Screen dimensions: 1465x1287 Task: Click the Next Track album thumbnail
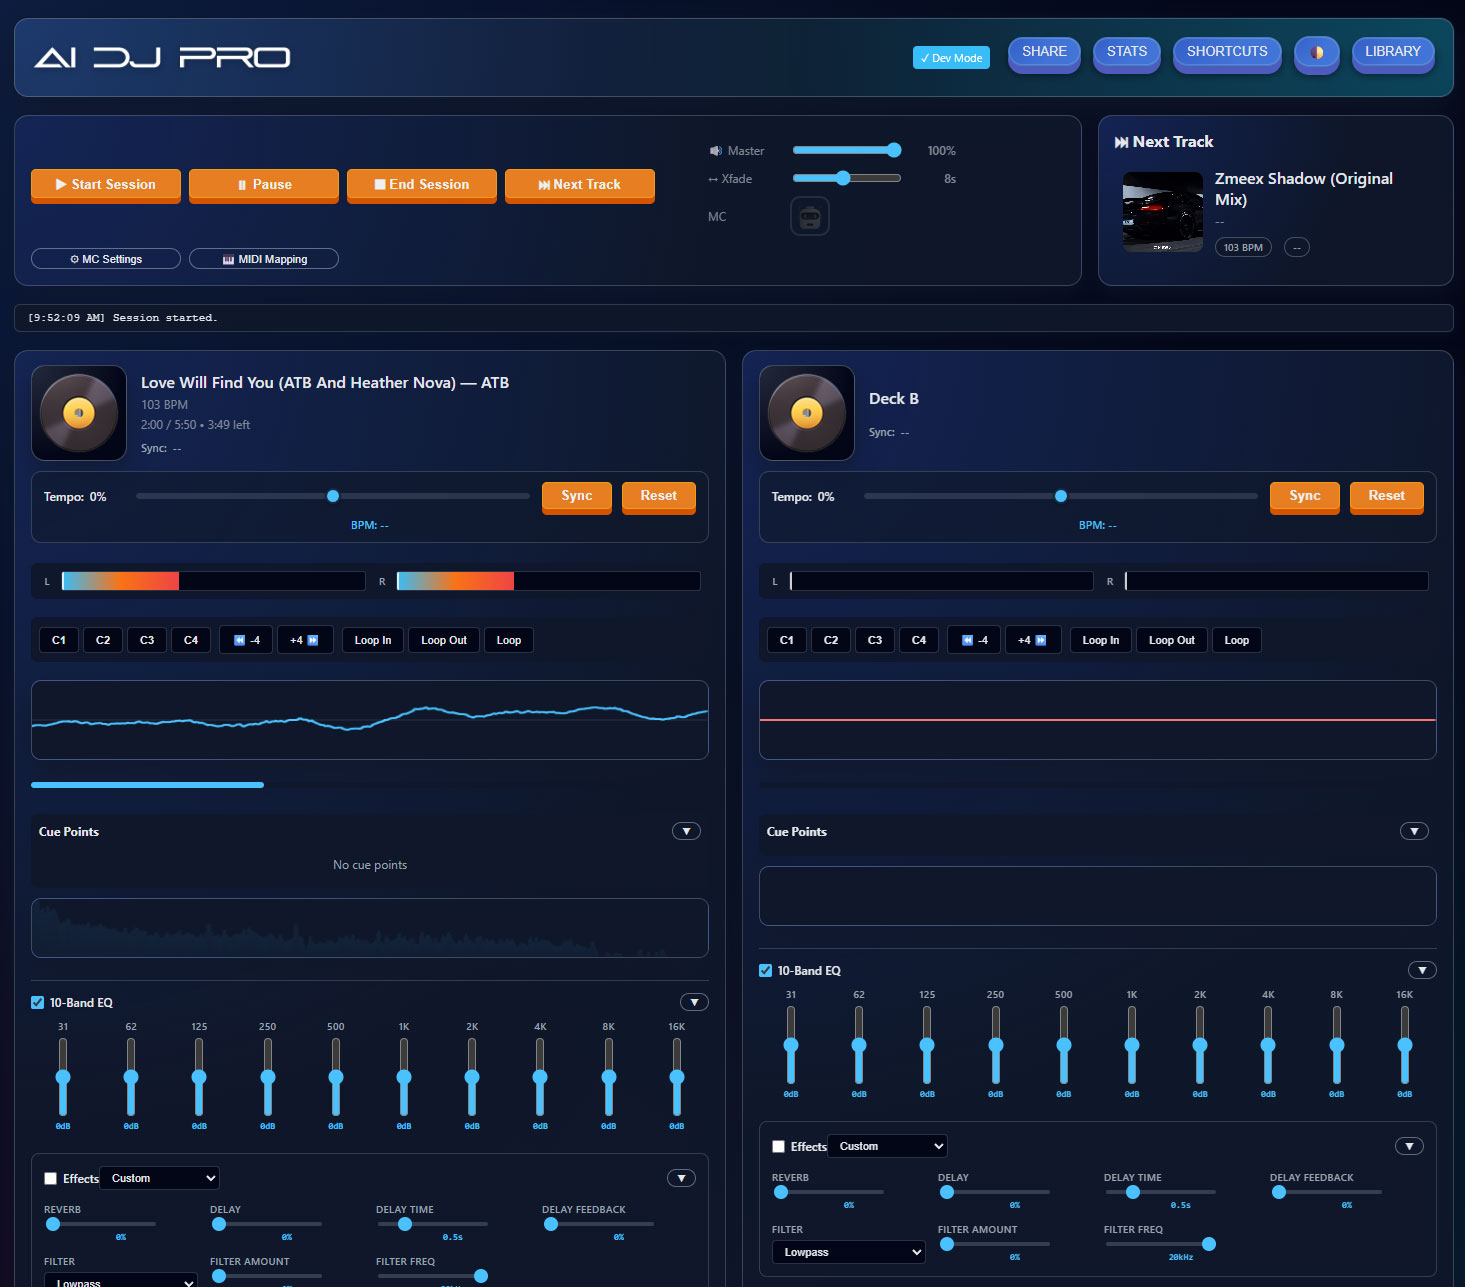click(1162, 212)
